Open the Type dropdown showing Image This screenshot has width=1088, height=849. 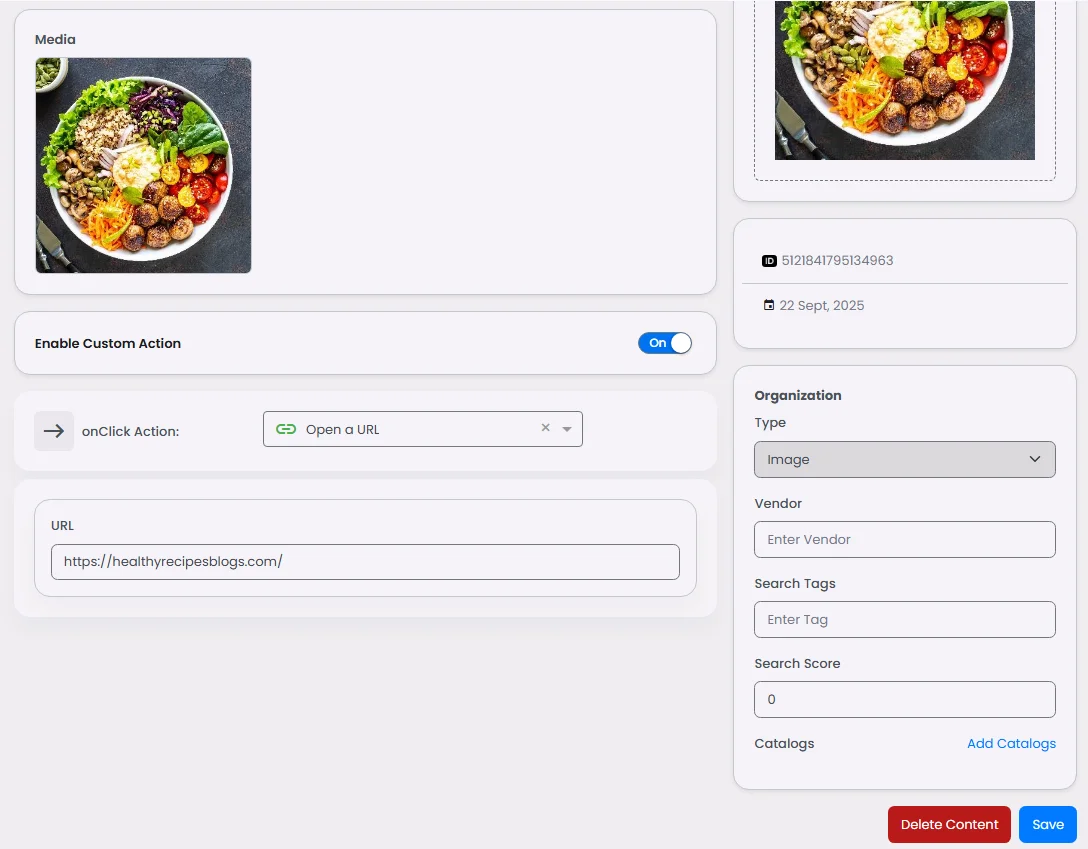tap(905, 459)
